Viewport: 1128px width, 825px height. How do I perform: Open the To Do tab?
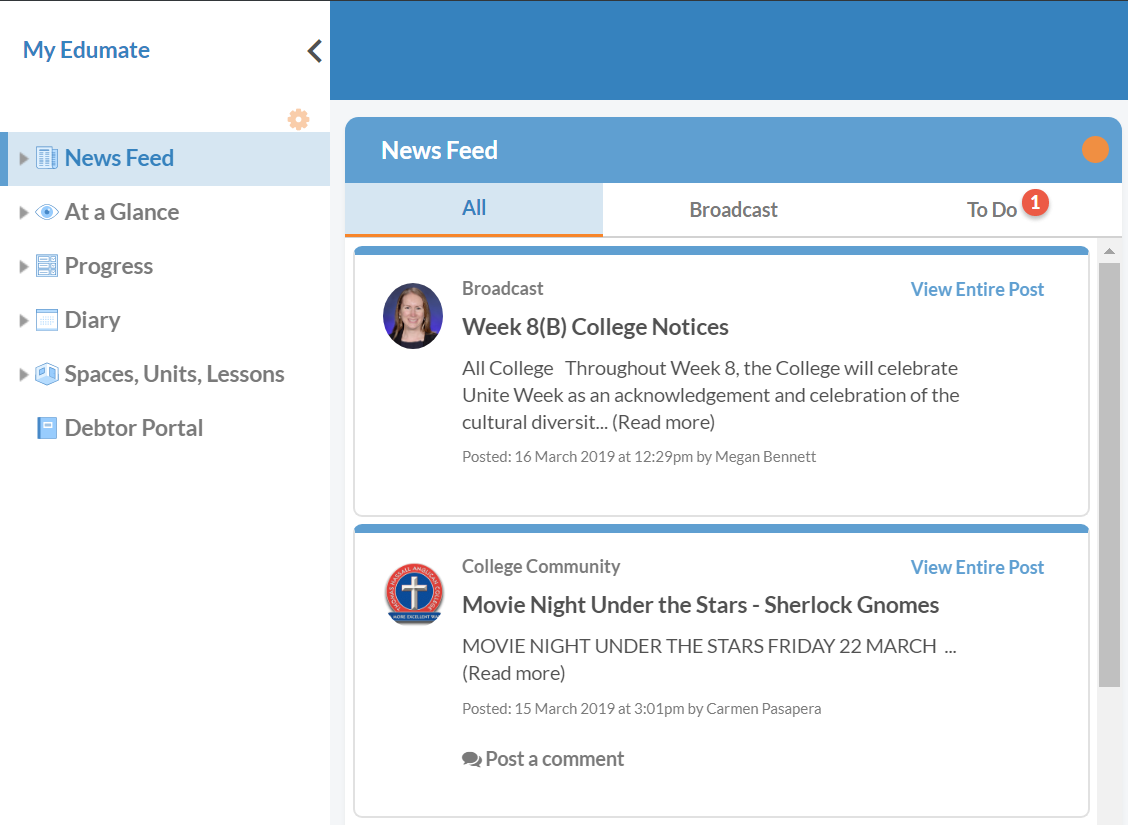pos(991,210)
